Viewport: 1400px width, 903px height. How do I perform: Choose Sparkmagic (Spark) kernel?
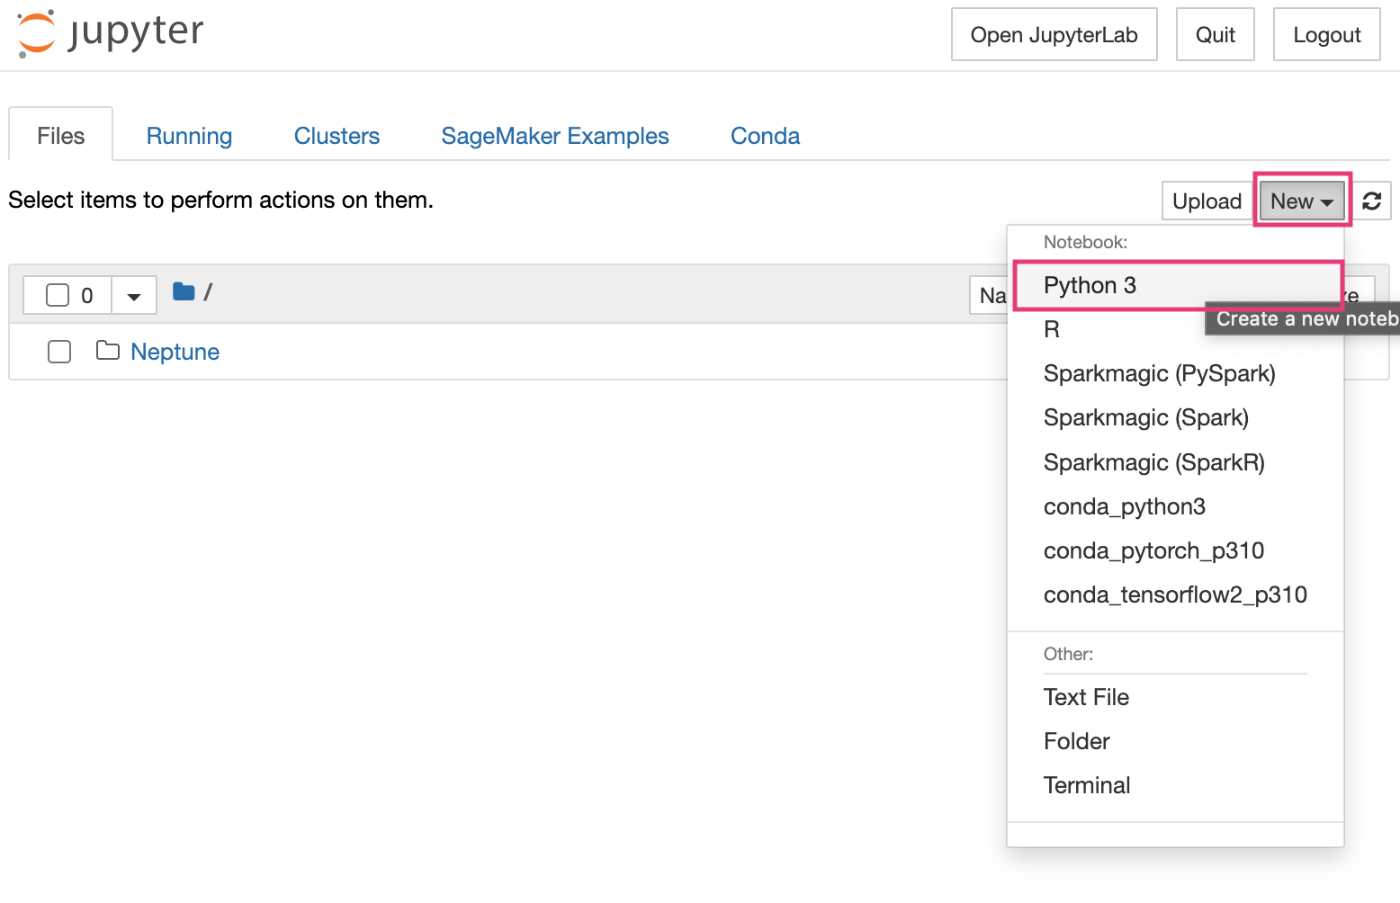click(x=1176, y=417)
